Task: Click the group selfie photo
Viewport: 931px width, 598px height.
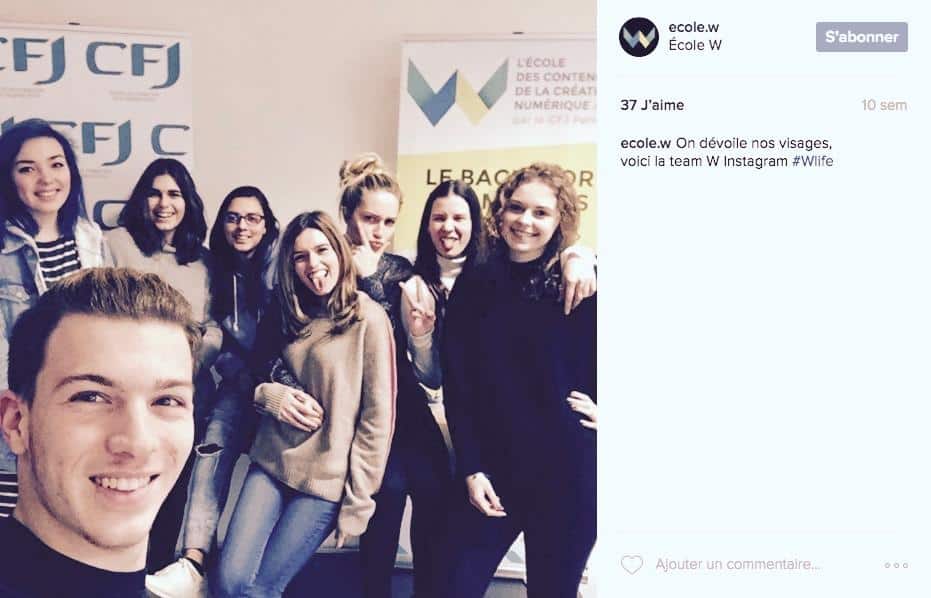Action: point(298,299)
